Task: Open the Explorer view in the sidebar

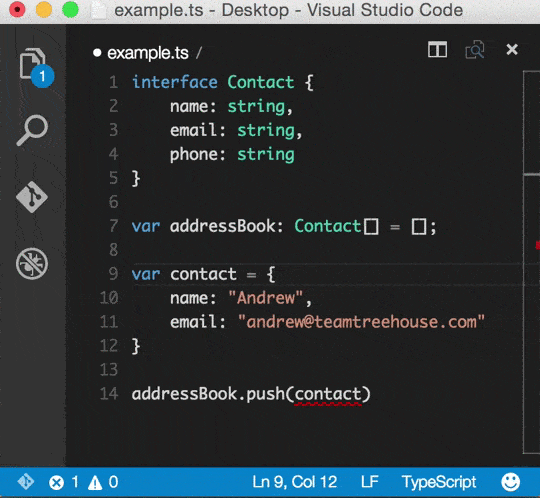Action: (33, 64)
